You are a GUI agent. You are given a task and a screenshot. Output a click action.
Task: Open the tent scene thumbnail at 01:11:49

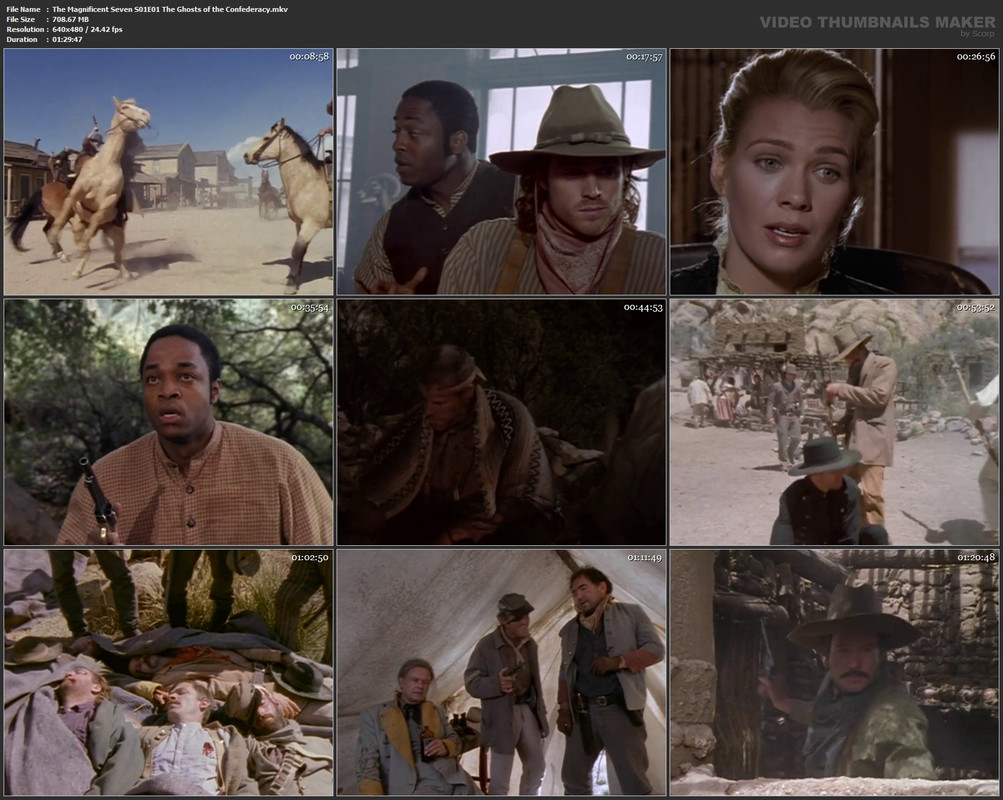(x=502, y=672)
